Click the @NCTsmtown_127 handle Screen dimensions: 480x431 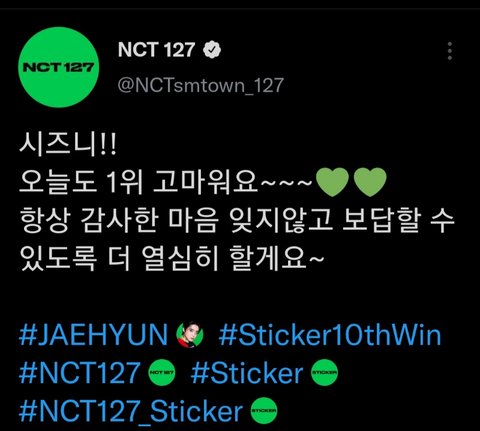(x=201, y=85)
